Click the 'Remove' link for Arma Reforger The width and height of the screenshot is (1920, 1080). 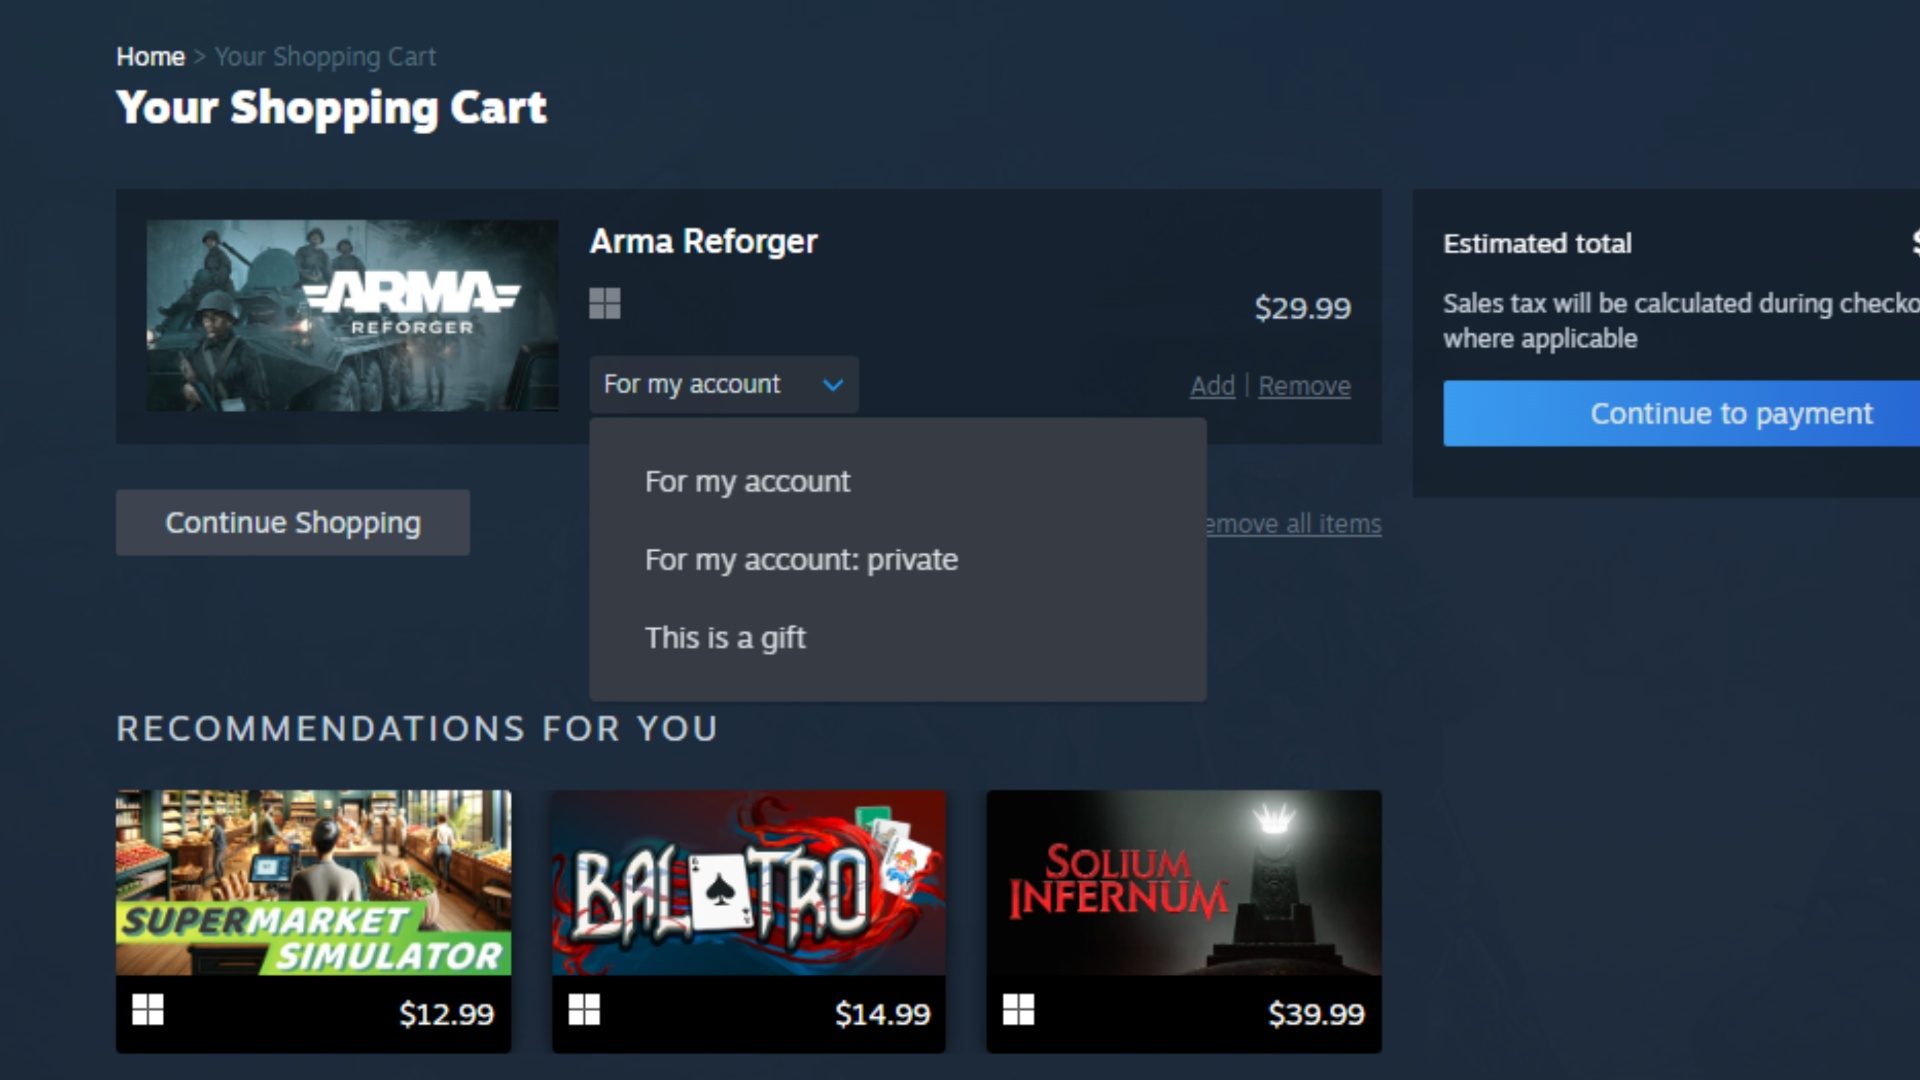1303,385
